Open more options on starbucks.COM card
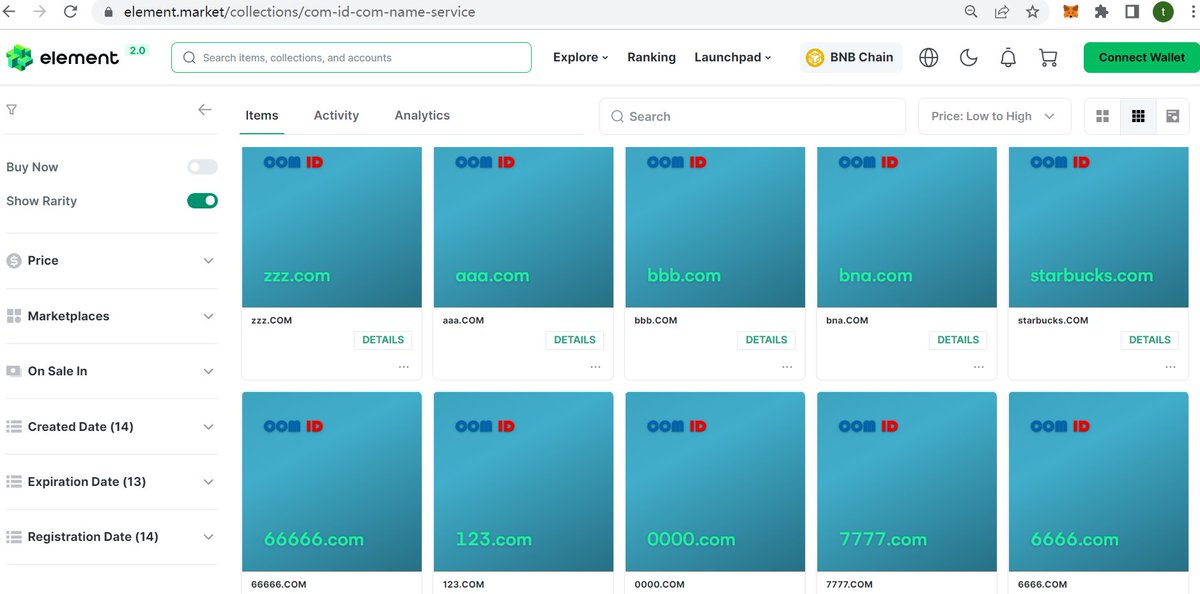The height and width of the screenshot is (594, 1200). [1171, 367]
